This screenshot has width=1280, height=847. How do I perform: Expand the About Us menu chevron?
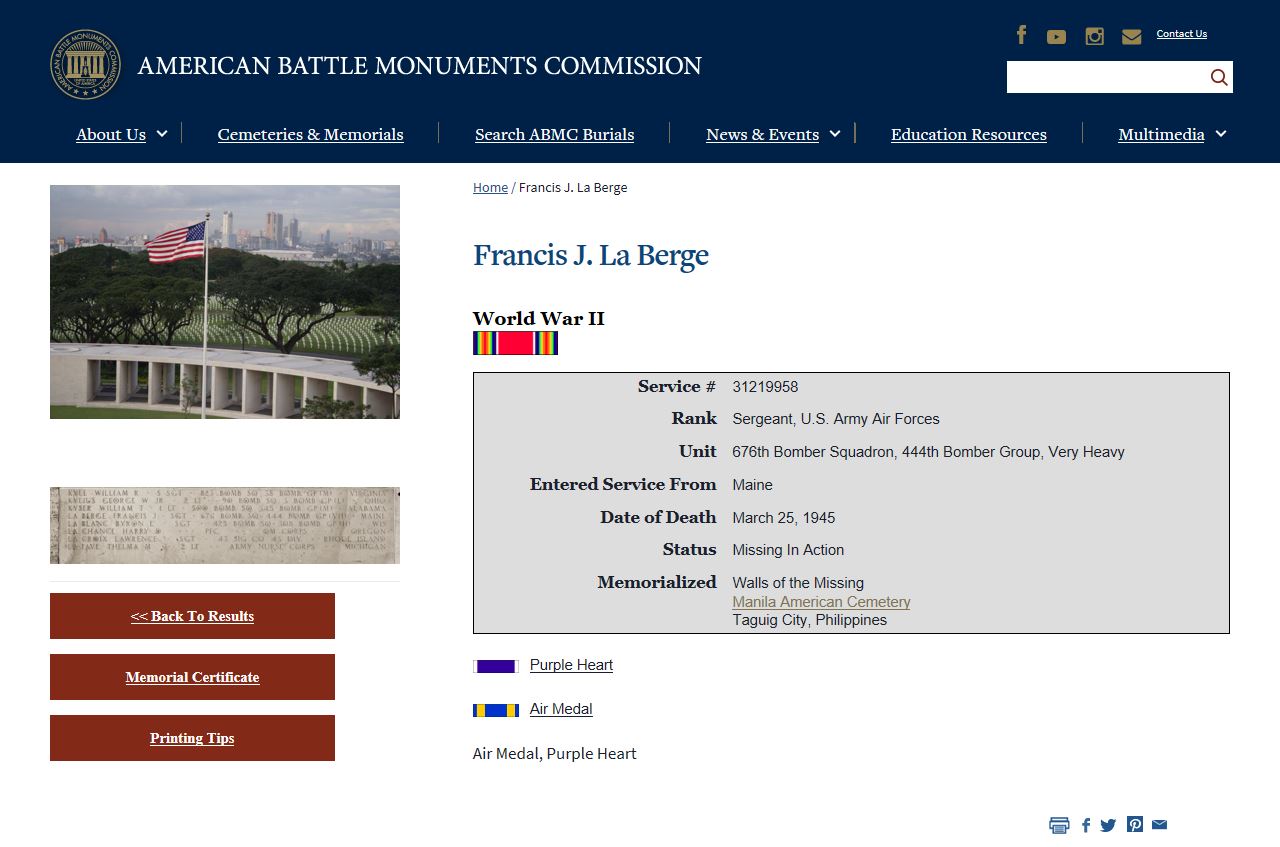click(x=163, y=133)
